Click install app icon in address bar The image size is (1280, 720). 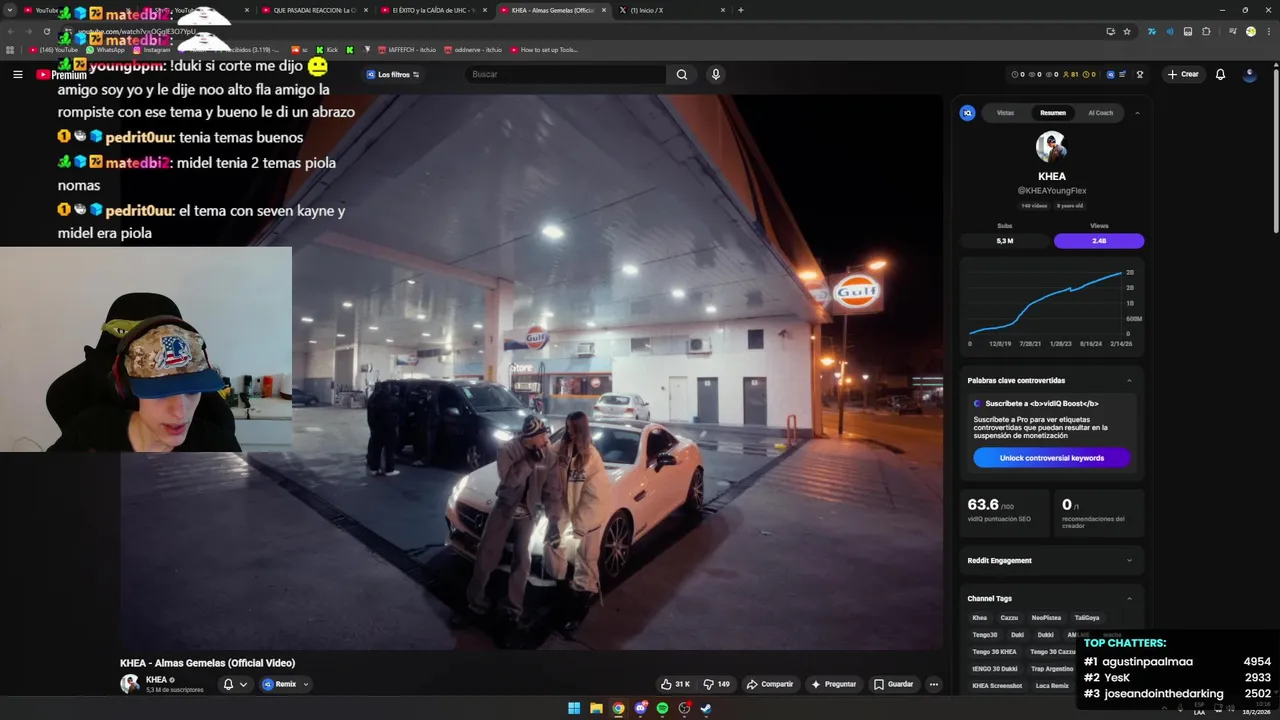point(1110,31)
